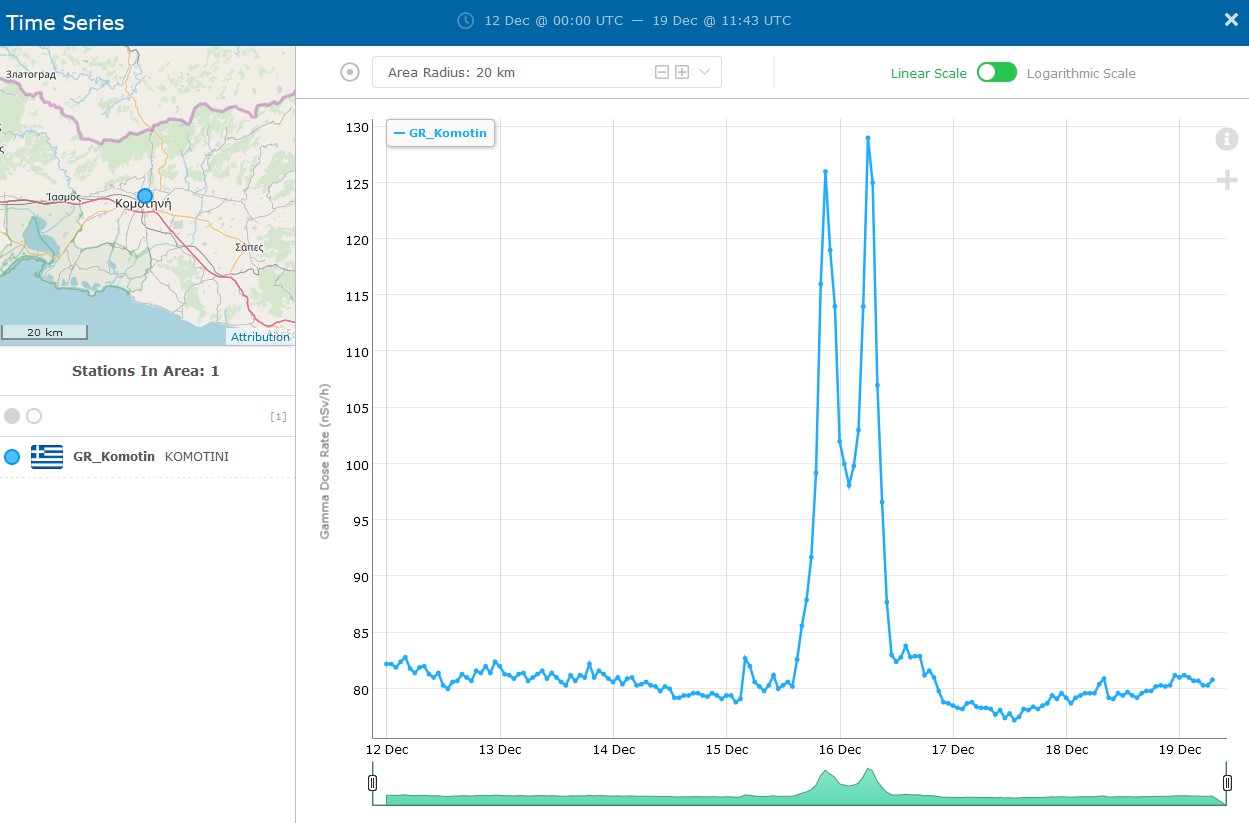Open the Area Radius dropdown chevron
Viewport: 1249px width, 823px height.
(x=704, y=72)
